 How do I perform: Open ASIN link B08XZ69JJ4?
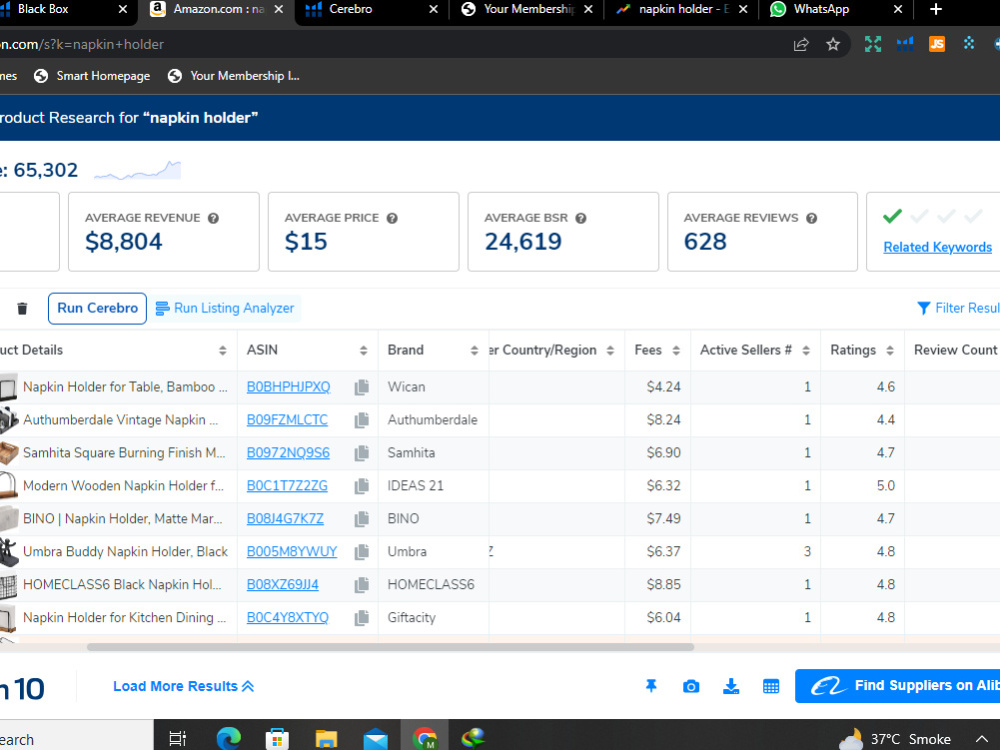283,585
